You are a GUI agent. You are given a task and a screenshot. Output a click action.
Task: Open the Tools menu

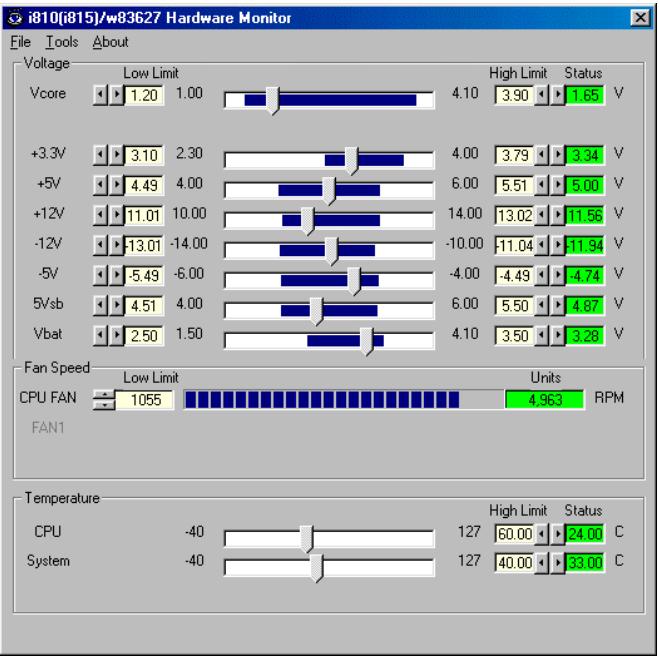click(x=62, y=42)
